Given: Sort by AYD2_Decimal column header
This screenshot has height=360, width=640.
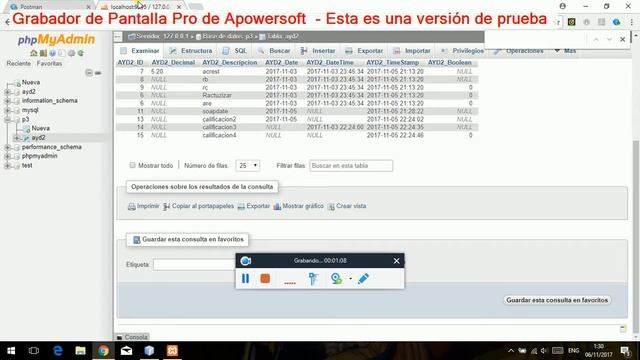Looking at the screenshot, I should pyautogui.click(x=173, y=62).
